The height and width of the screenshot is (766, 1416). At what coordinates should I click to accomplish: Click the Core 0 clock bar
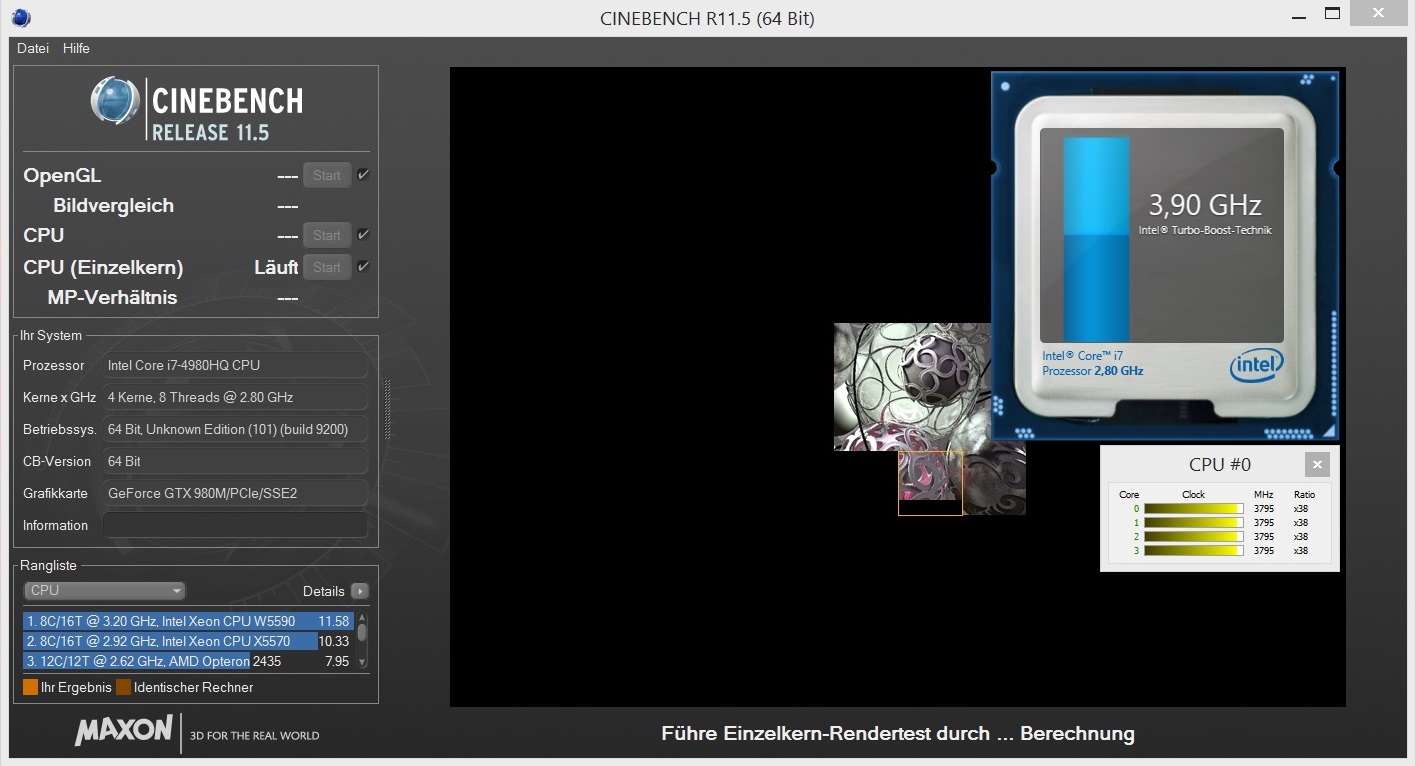[x=1193, y=509]
